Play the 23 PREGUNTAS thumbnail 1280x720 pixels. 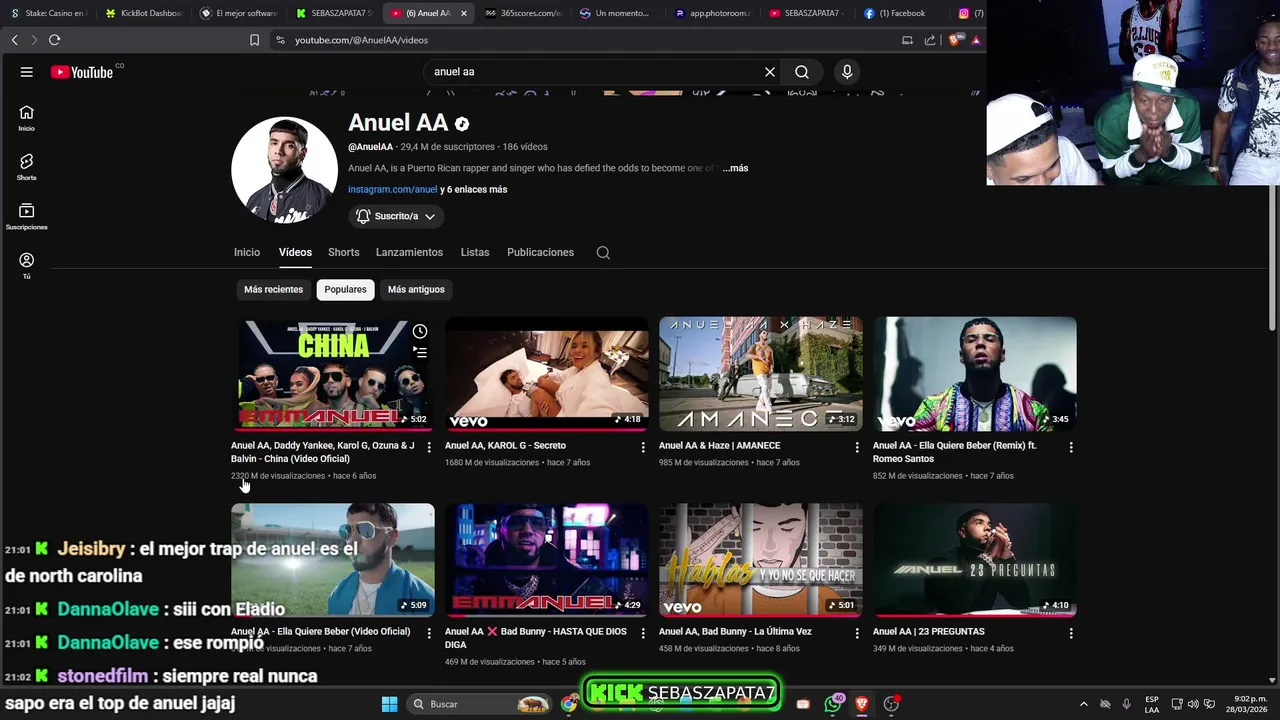[x=974, y=560]
